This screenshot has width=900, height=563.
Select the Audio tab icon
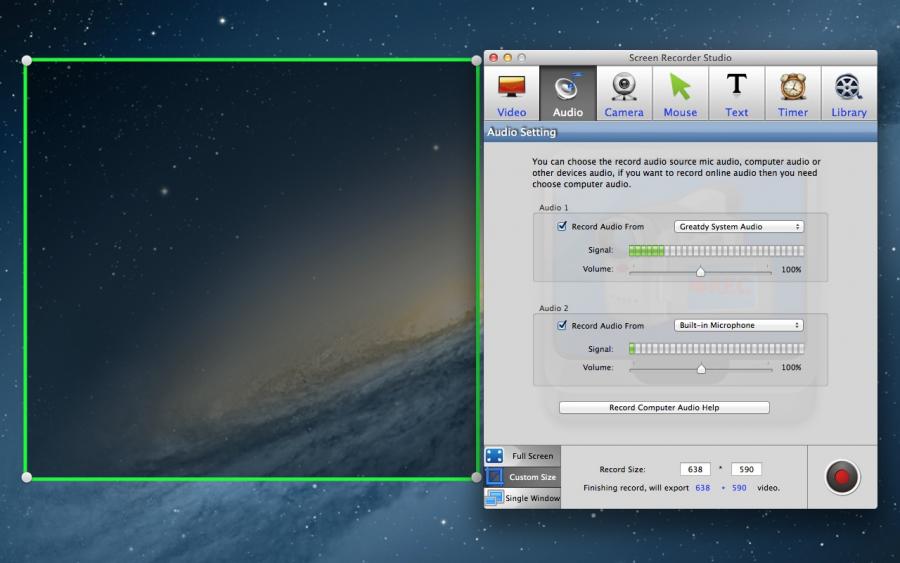[x=568, y=94]
